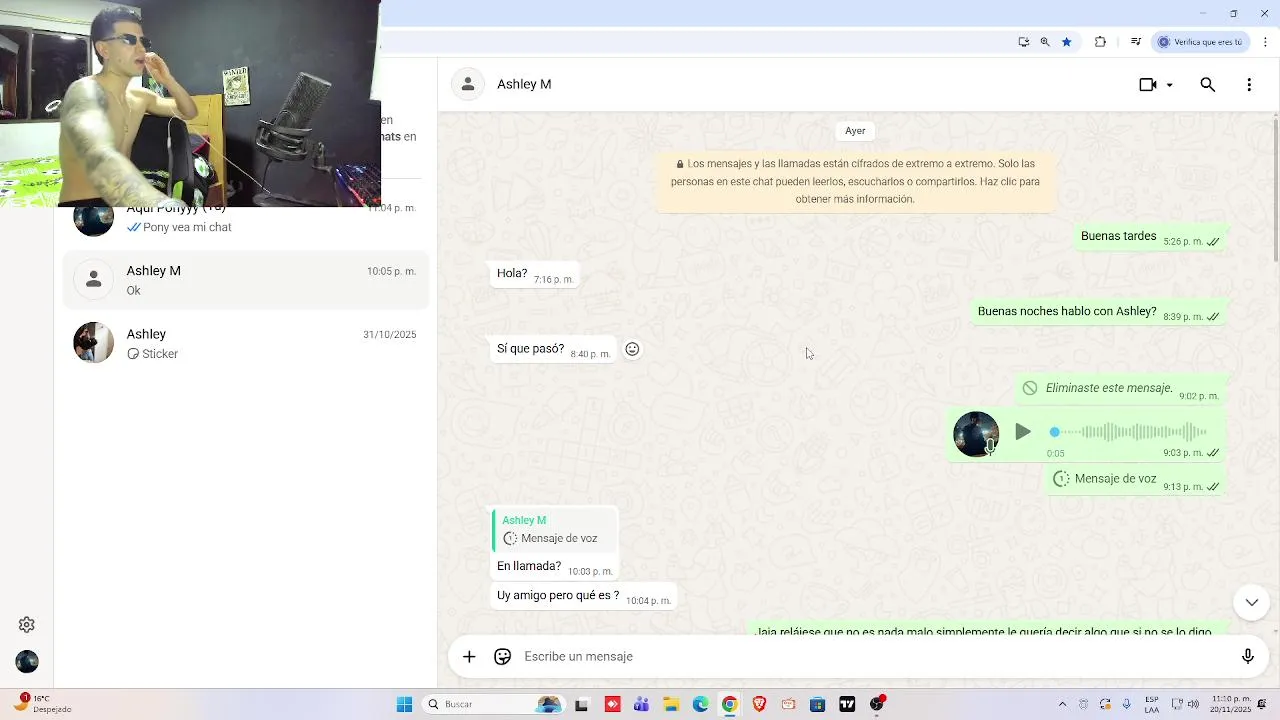Click the quoted "Mensaje de voz" reply
Screen dimensions: 1280x720
556,530
